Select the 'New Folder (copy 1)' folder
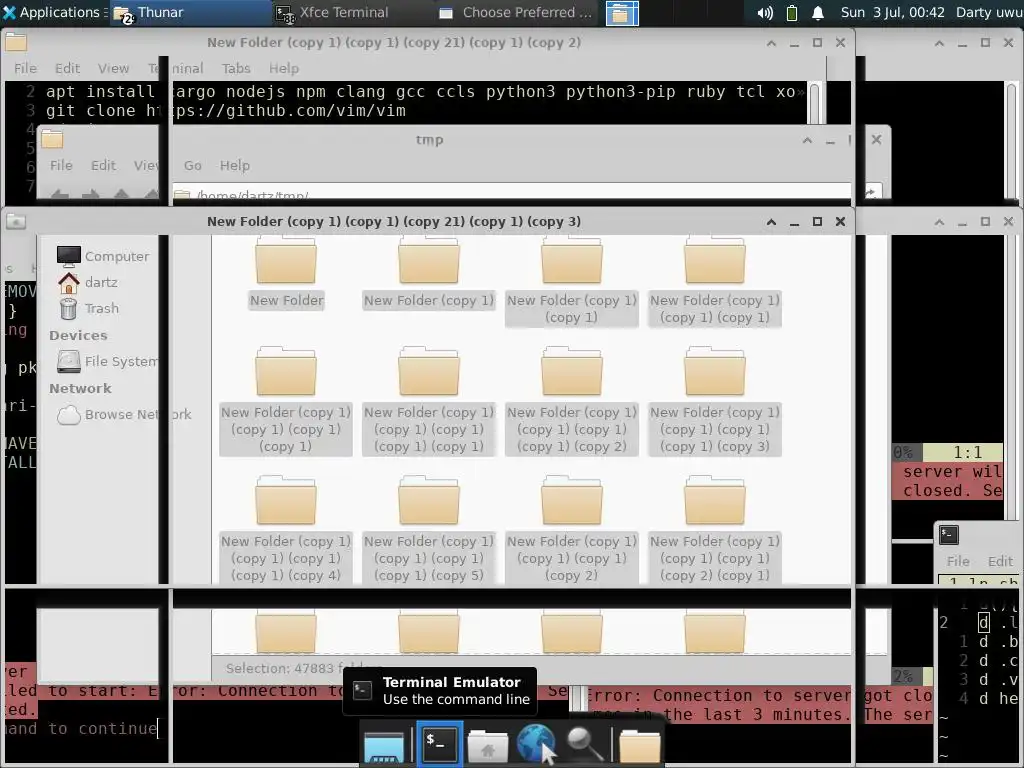The height and width of the screenshot is (768, 1024). [x=429, y=273]
